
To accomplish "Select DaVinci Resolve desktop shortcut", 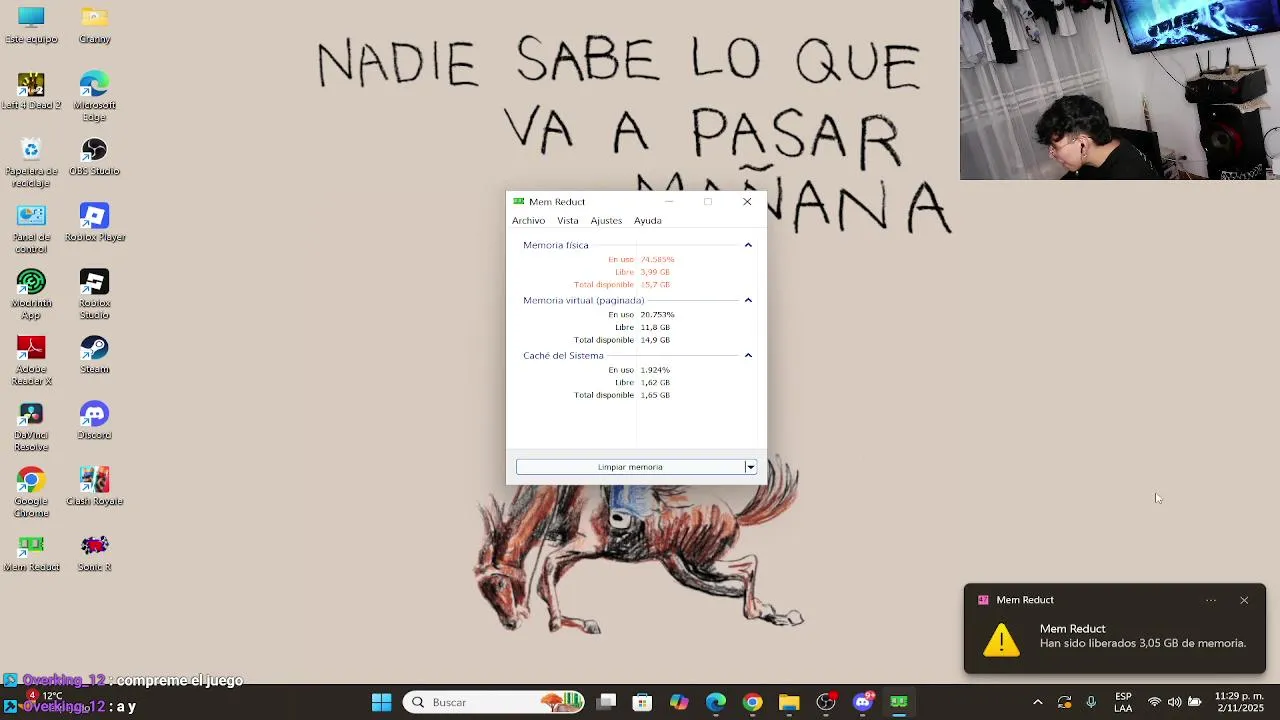I will tap(31, 427).
